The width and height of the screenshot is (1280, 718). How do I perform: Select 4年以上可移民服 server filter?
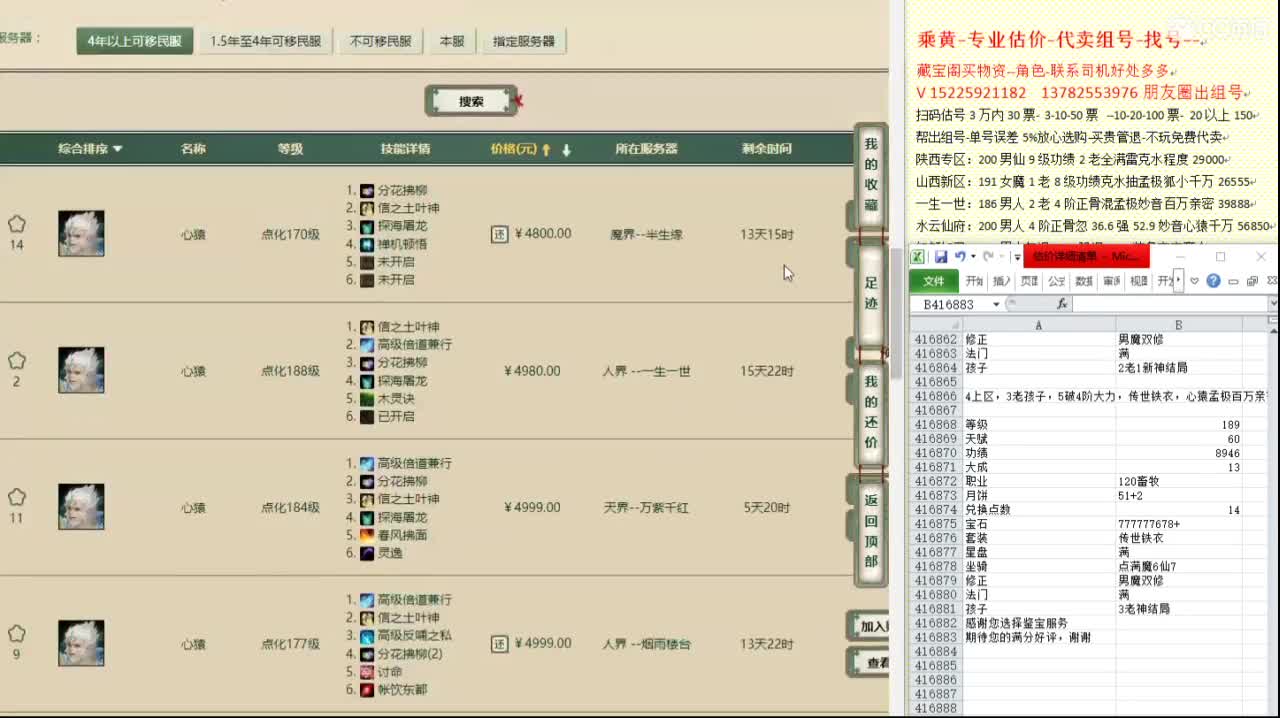[135, 41]
